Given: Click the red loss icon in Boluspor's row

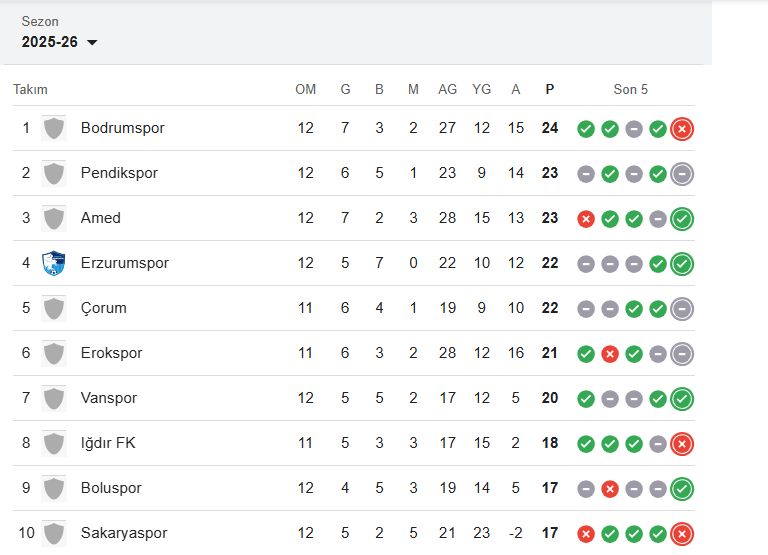Looking at the screenshot, I should (610, 489).
